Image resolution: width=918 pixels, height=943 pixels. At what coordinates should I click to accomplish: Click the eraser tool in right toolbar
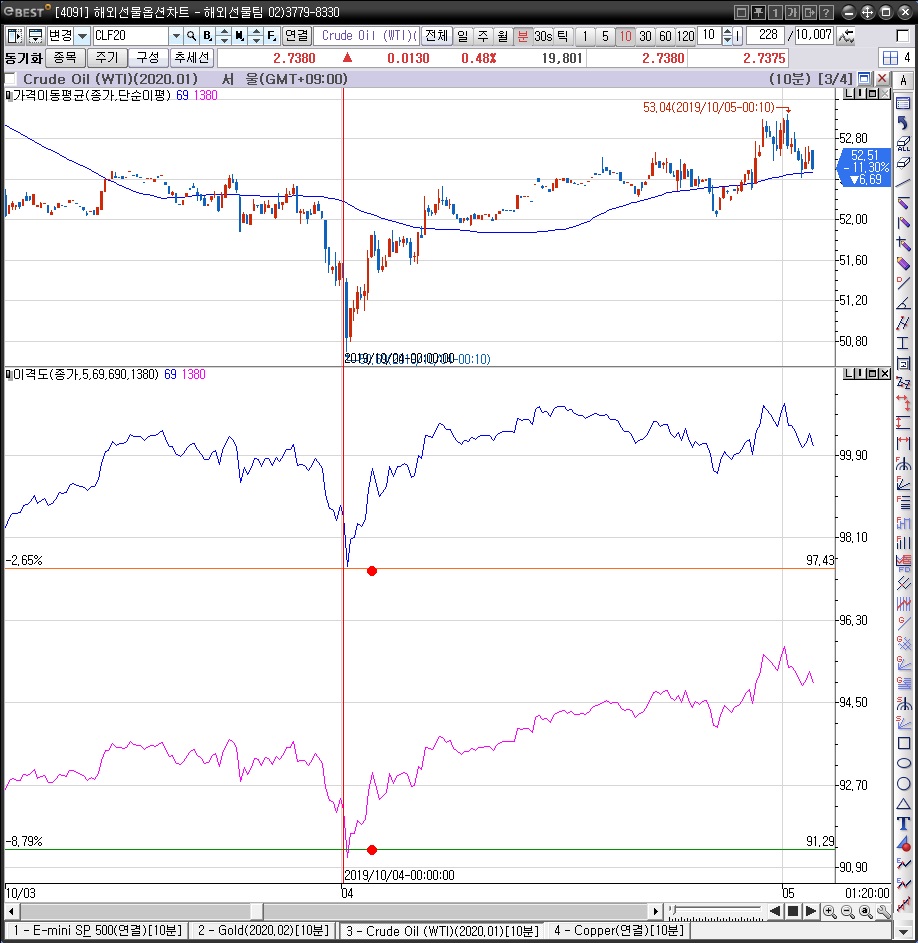[903, 161]
